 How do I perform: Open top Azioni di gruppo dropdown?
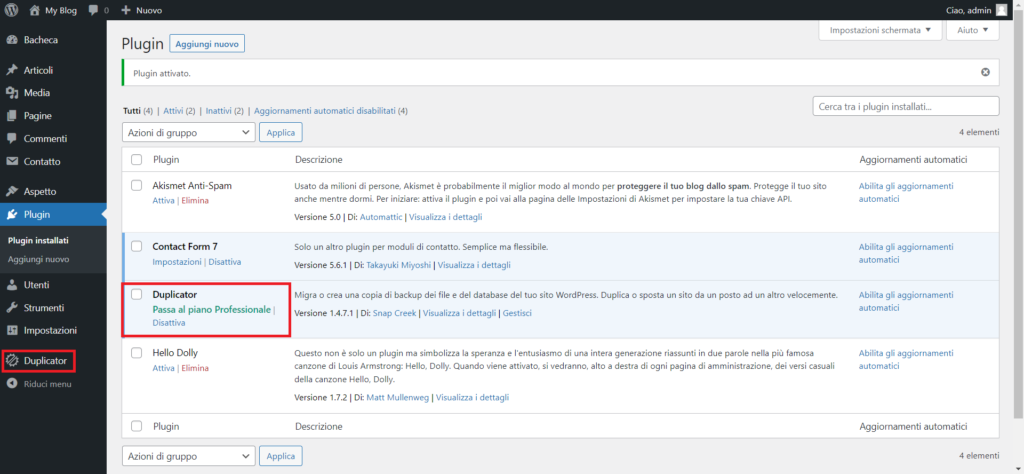coord(189,133)
